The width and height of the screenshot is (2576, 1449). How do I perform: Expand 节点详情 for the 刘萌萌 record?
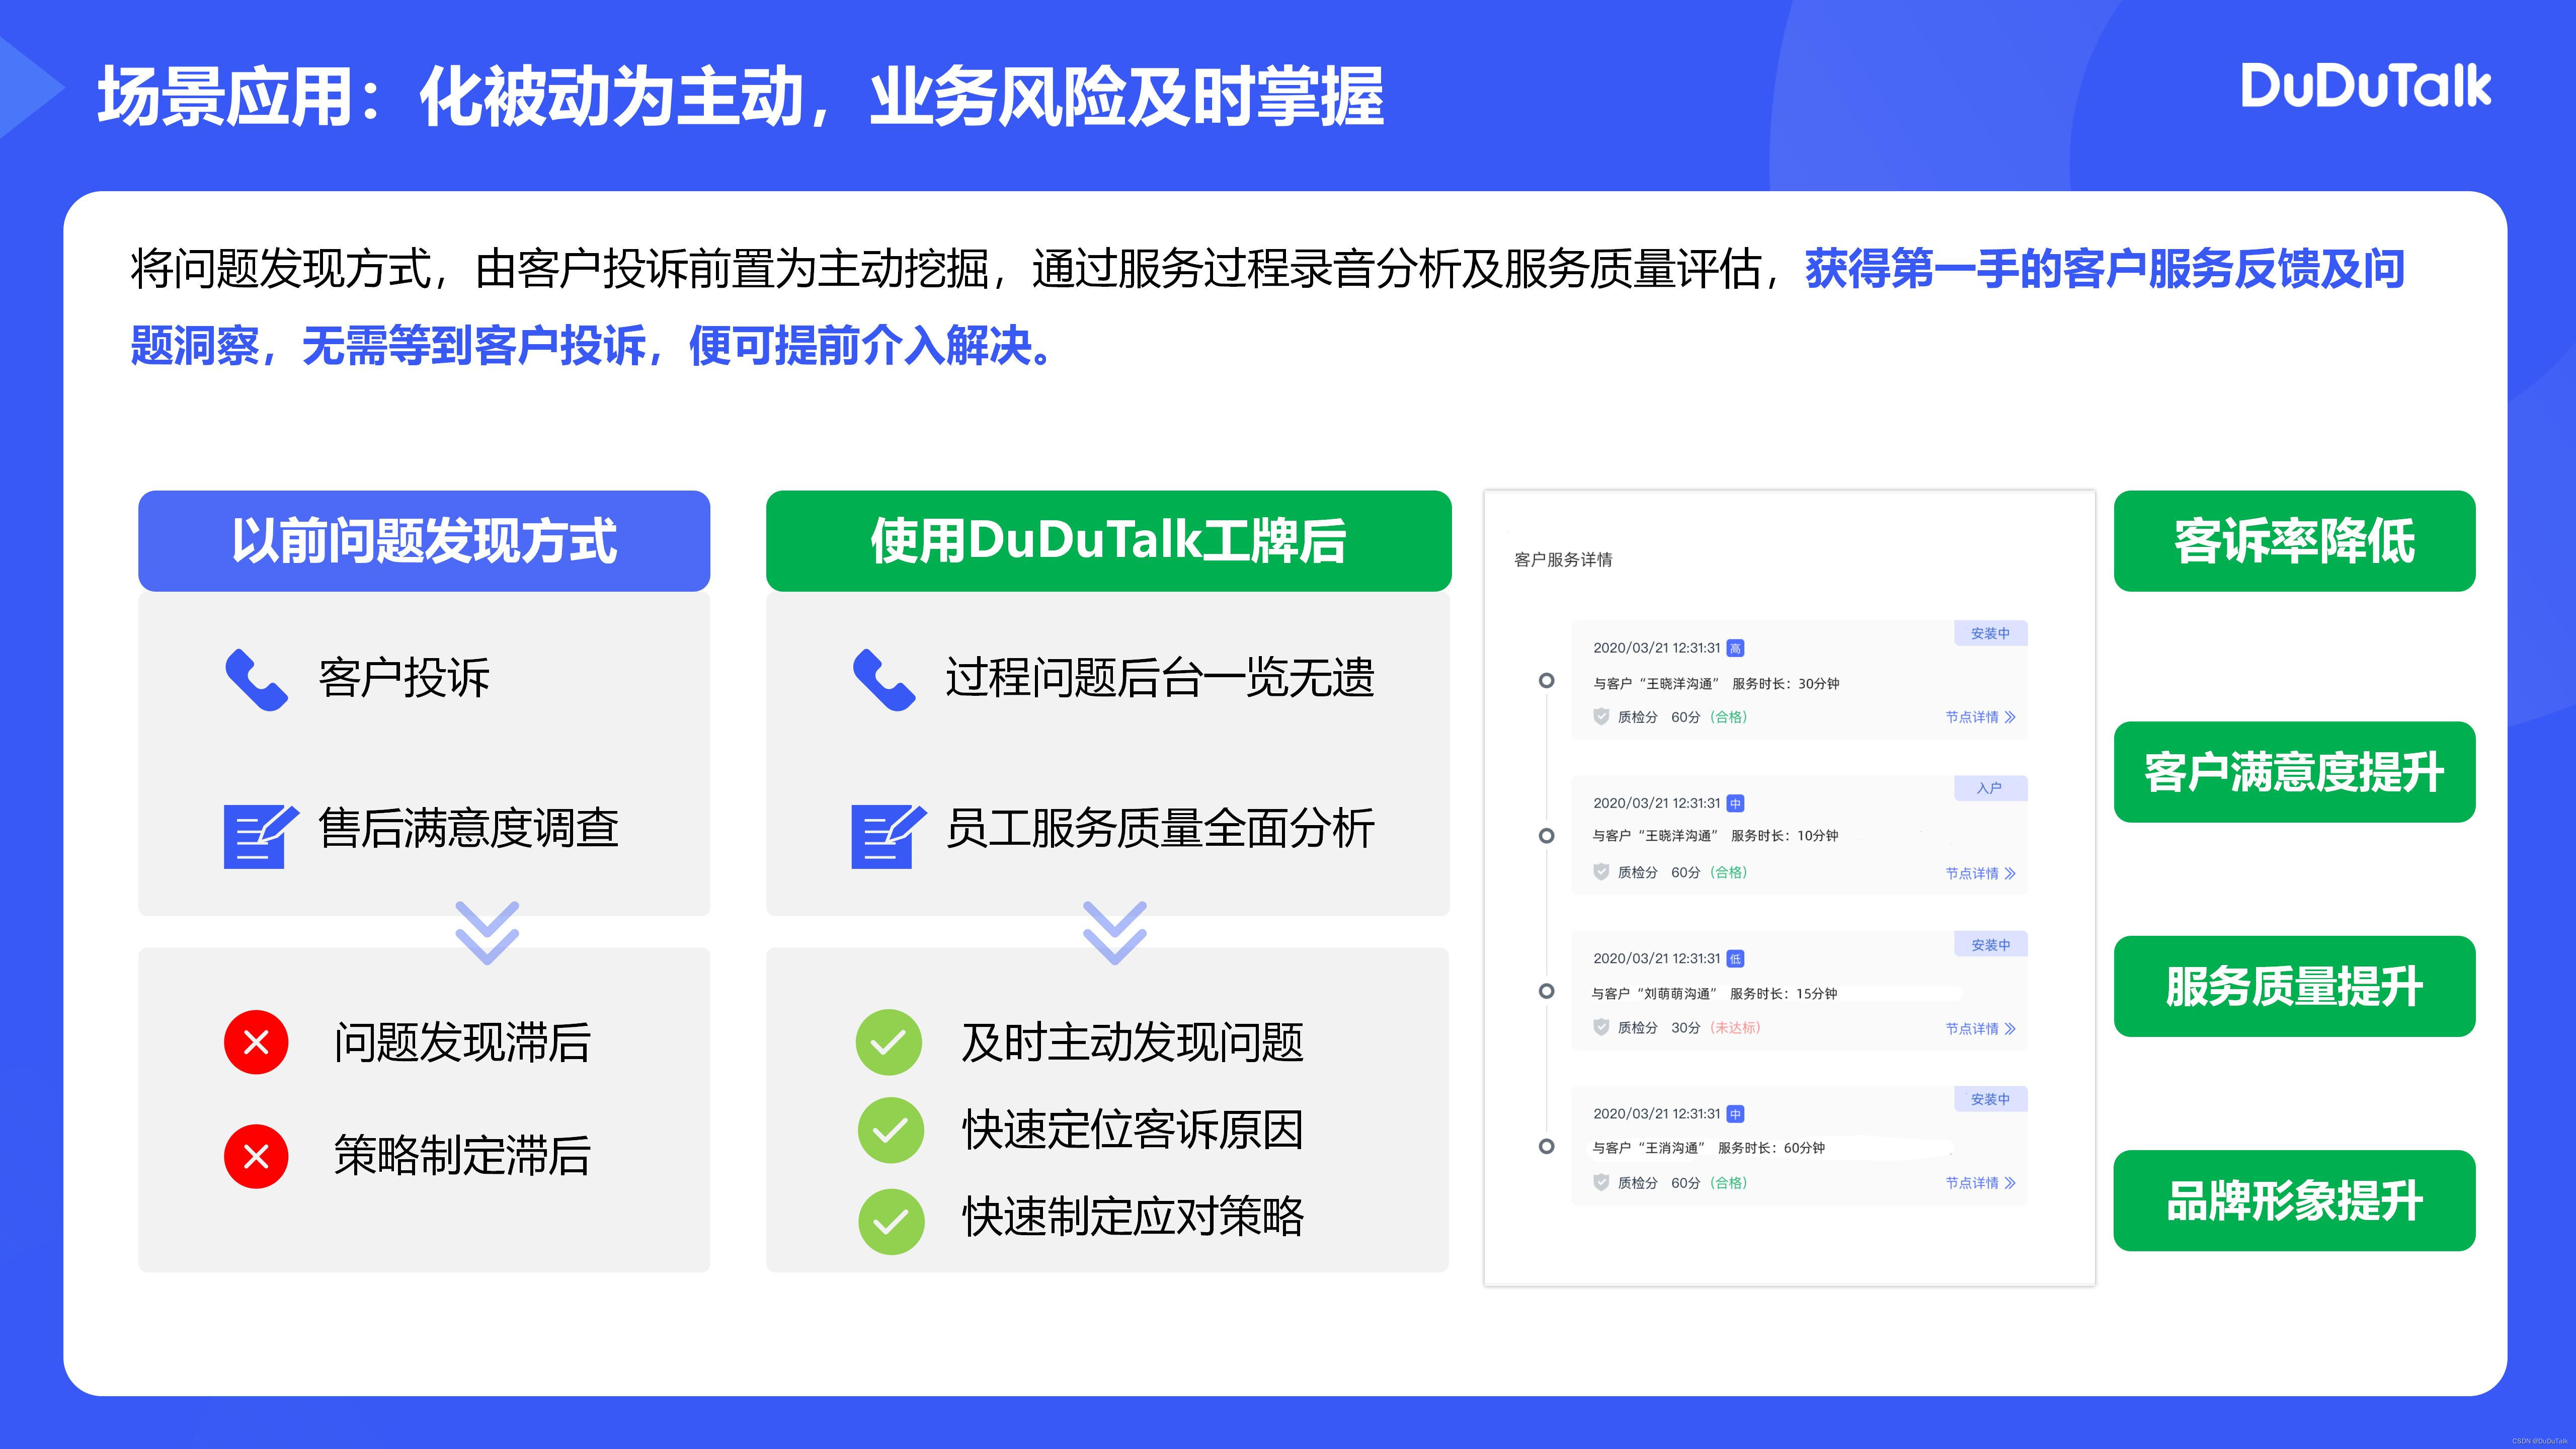1980,1028
